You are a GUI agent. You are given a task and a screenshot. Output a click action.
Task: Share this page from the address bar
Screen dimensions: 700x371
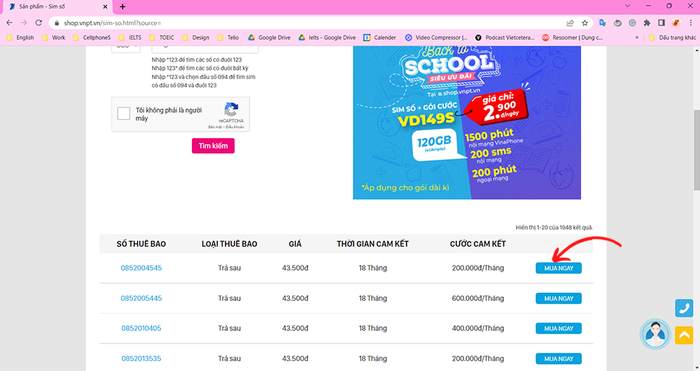click(570, 23)
